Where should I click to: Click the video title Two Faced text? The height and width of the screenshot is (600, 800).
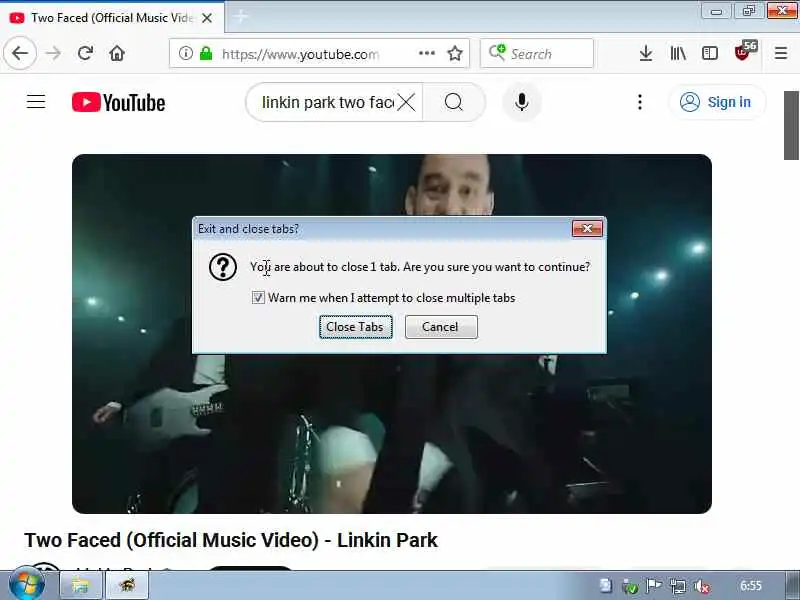[x=231, y=540]
